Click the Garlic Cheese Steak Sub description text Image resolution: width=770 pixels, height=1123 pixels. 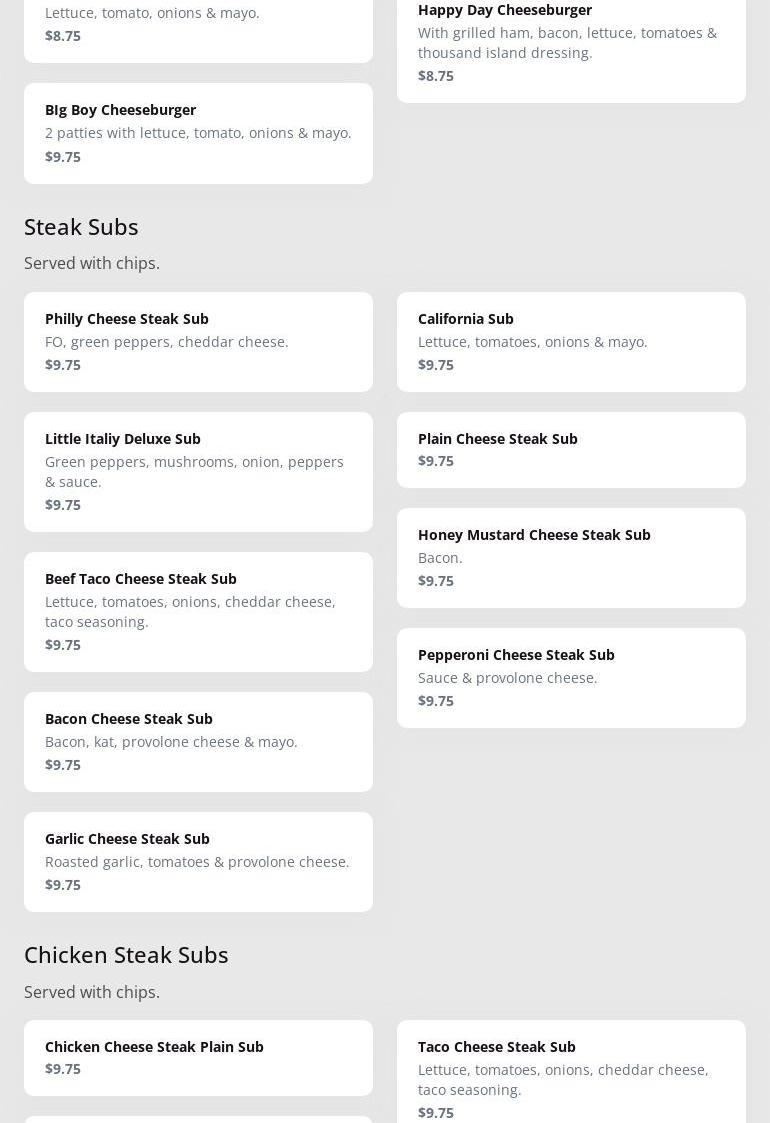point(197,862)
